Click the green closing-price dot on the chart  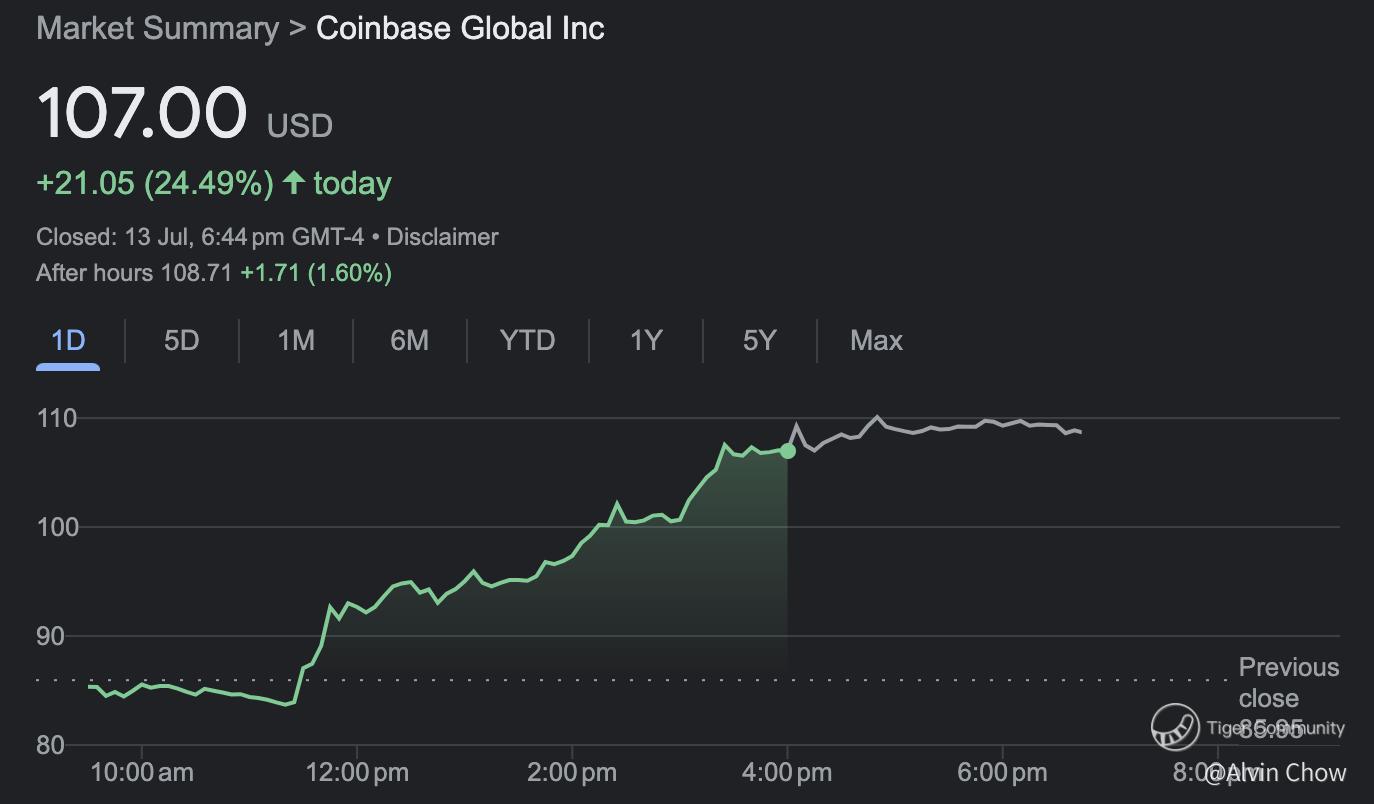pos(788,451)
